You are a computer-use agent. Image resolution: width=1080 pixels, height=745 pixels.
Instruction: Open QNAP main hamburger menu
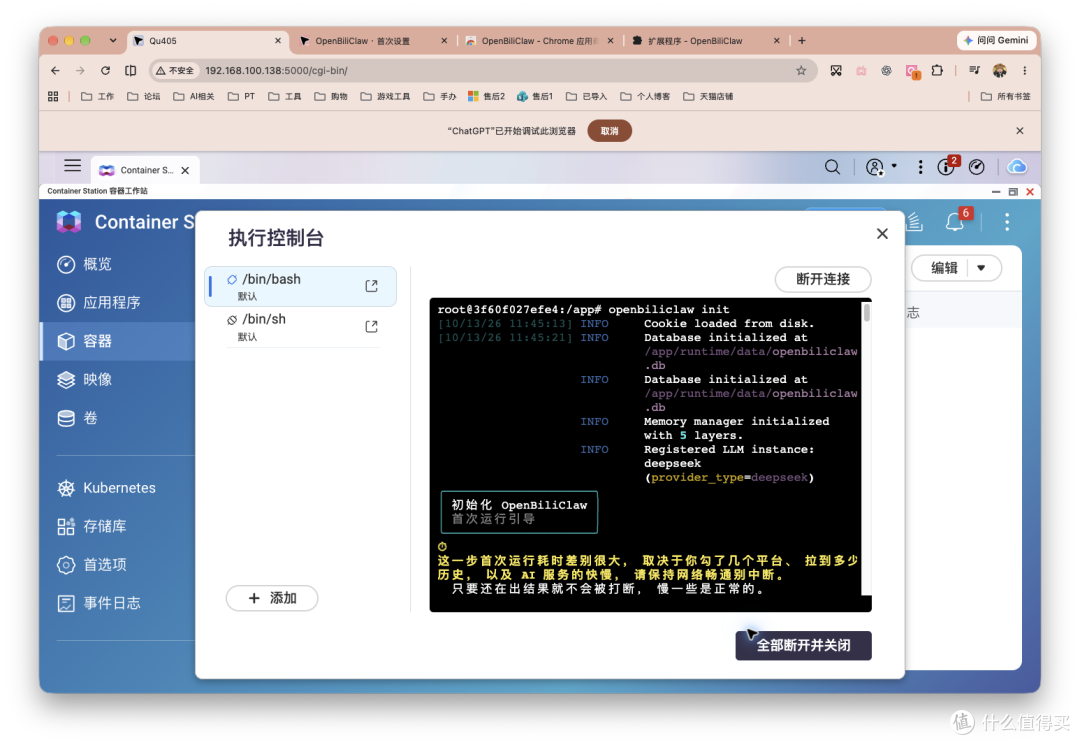tap(72, 166)
